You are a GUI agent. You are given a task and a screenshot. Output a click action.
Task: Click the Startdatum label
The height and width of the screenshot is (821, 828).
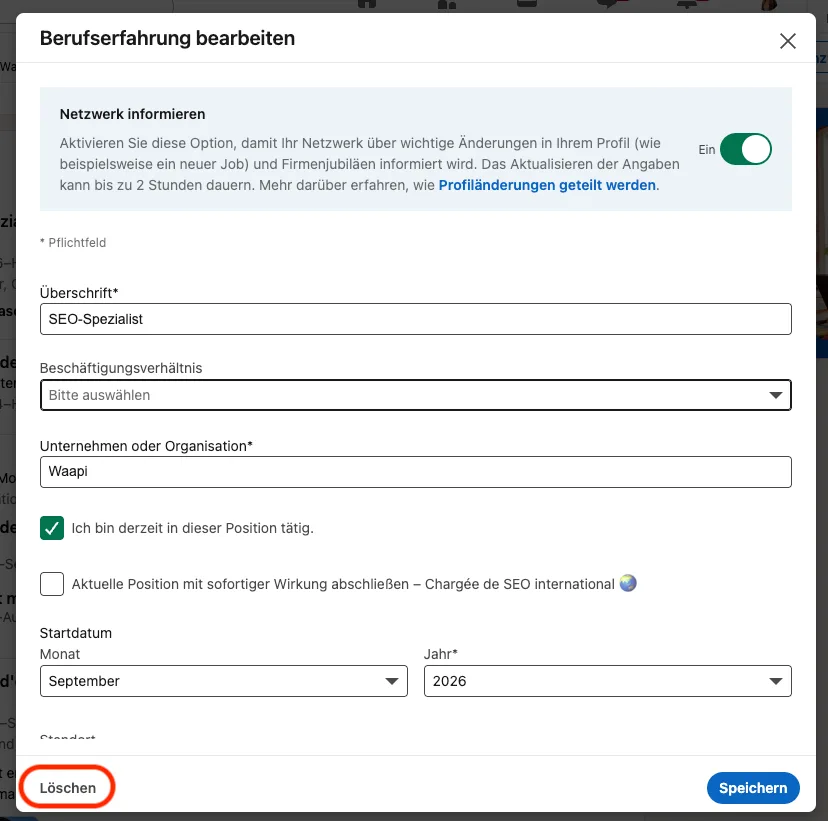coord(76,633)
